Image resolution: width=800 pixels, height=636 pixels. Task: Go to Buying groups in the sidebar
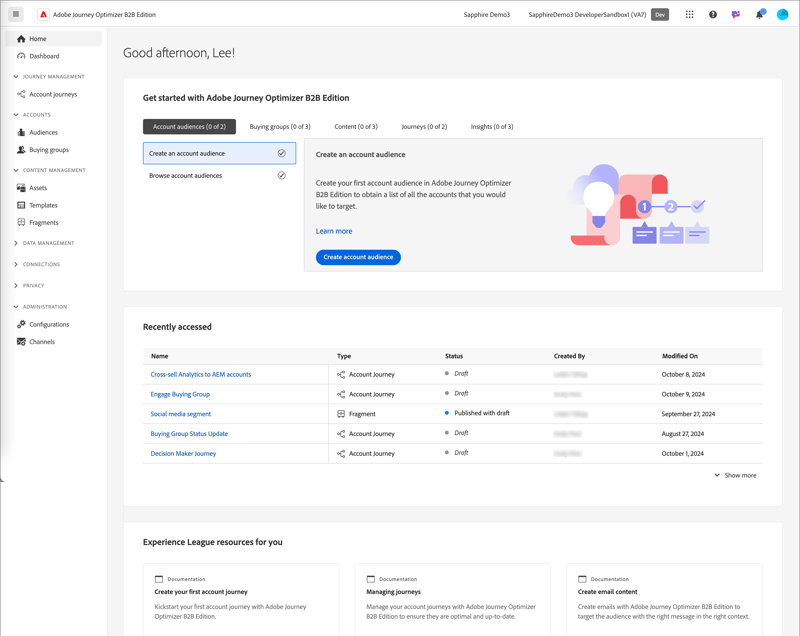click(x=48, y=149)
